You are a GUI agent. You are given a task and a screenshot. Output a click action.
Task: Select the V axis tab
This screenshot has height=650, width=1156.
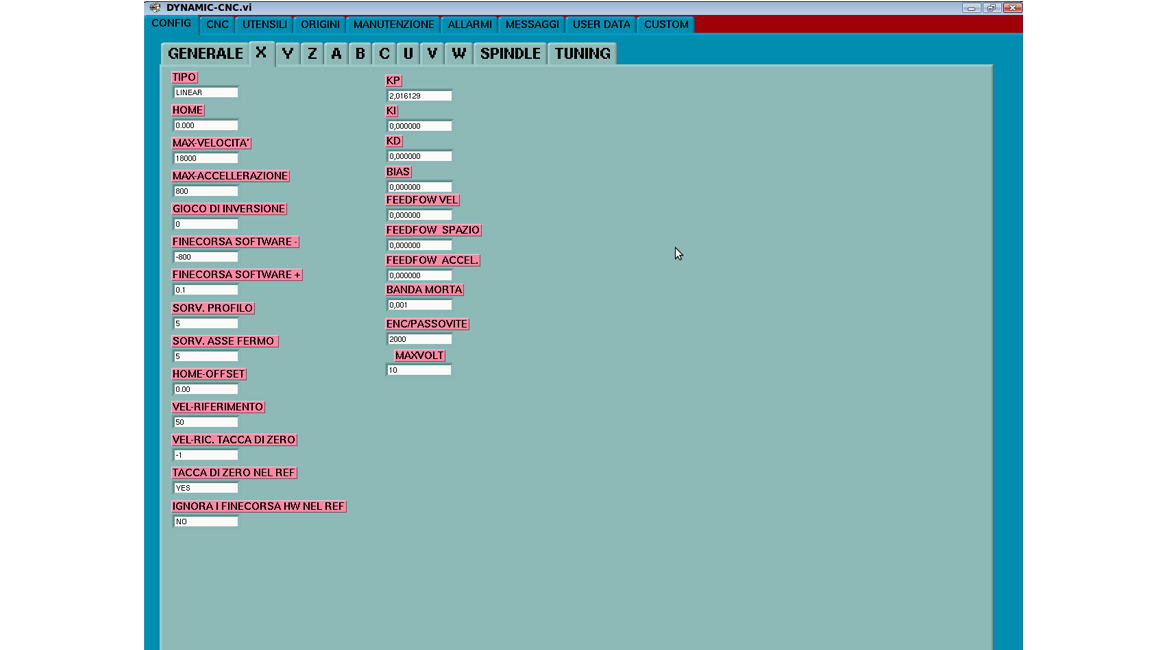[x=432, y=54]
